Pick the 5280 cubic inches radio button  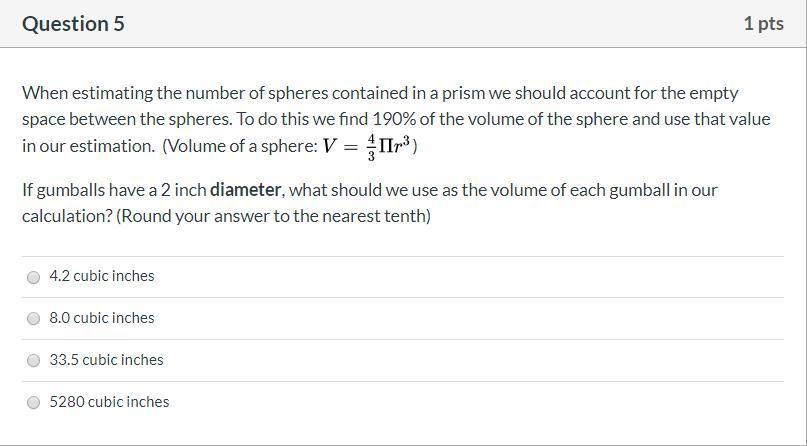coord(33,402)
